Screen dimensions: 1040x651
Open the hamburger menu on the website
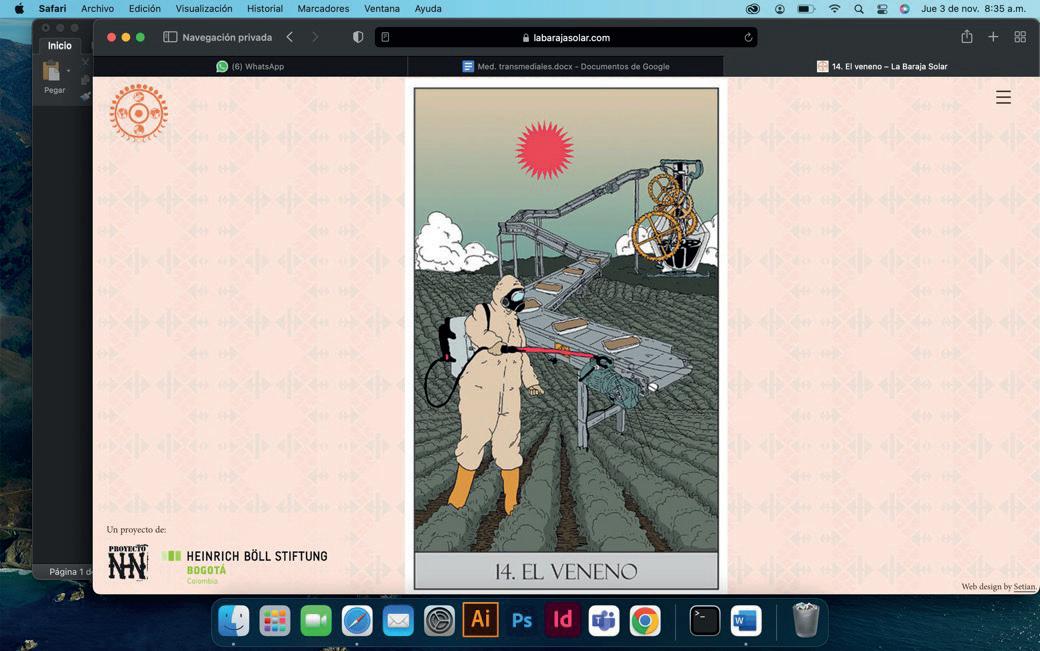pyautogui.click(x=1004, y=97)
